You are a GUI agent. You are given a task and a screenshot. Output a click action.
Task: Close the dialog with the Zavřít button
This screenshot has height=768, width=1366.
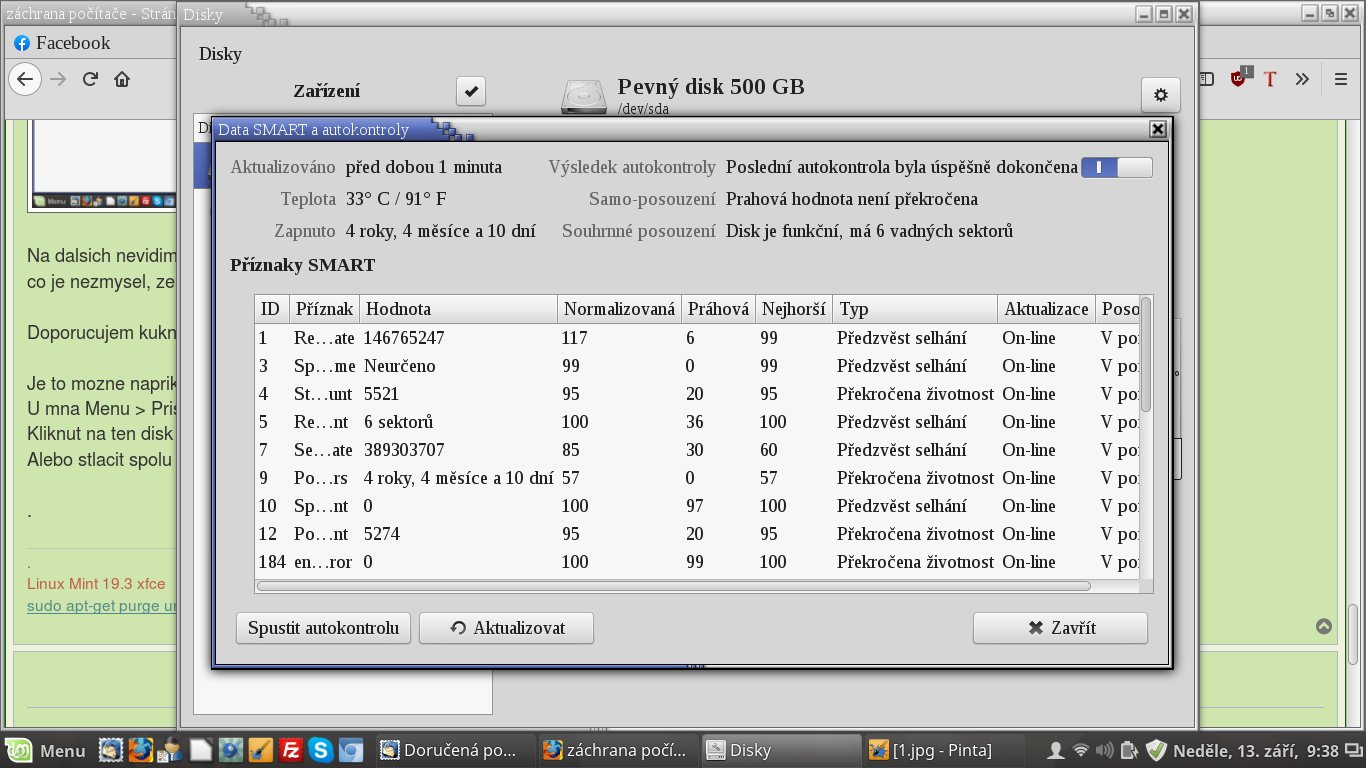pos(1060,628)
